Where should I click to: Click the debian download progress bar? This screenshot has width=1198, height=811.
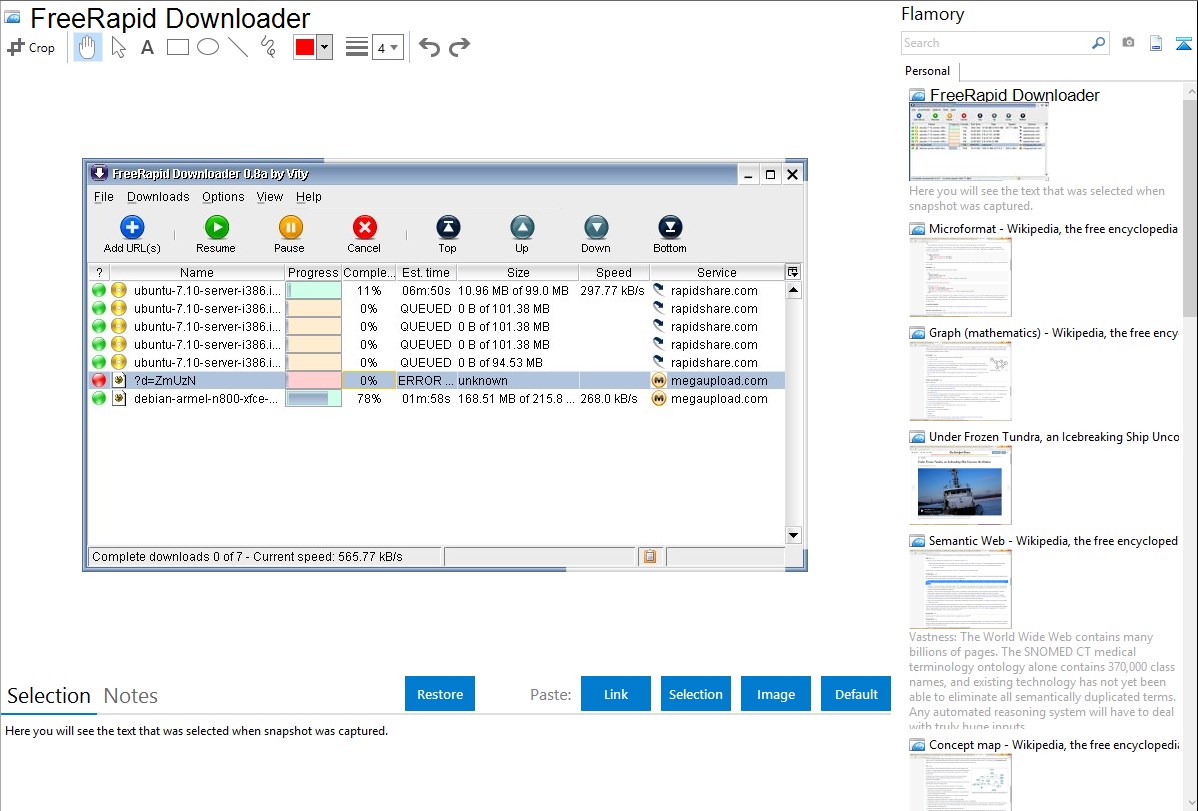313,398
